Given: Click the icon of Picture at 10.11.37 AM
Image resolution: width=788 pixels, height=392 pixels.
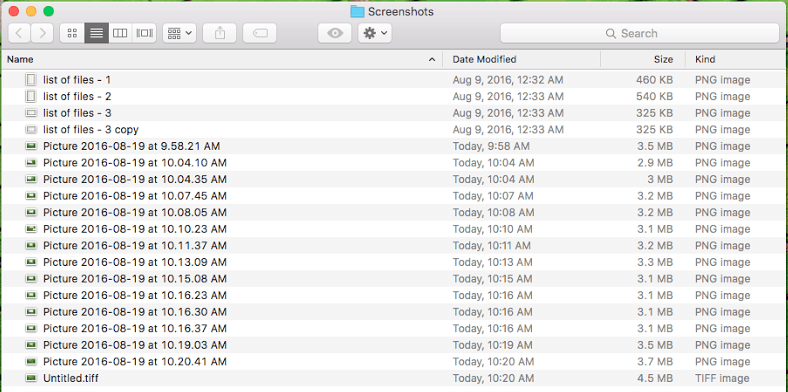Looking at the screenshot, I should coord(31,245).
